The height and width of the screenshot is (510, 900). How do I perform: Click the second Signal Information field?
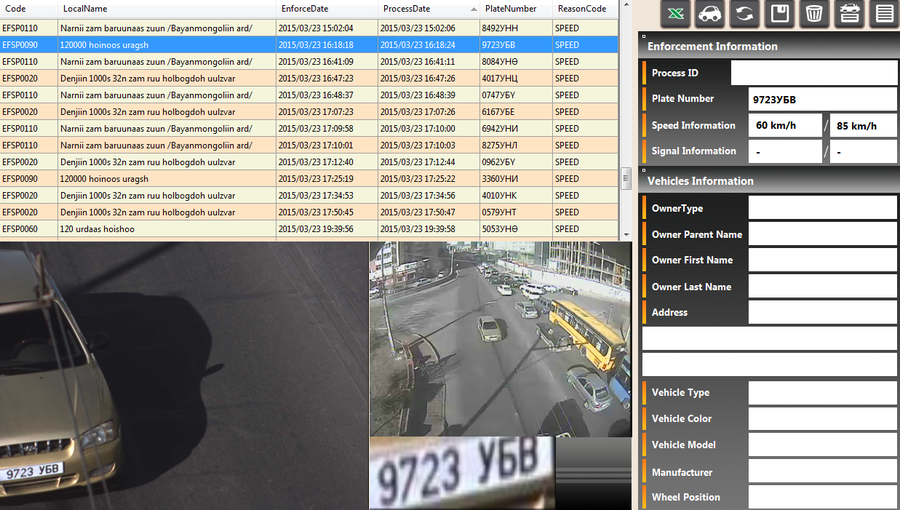pos(863,151)
